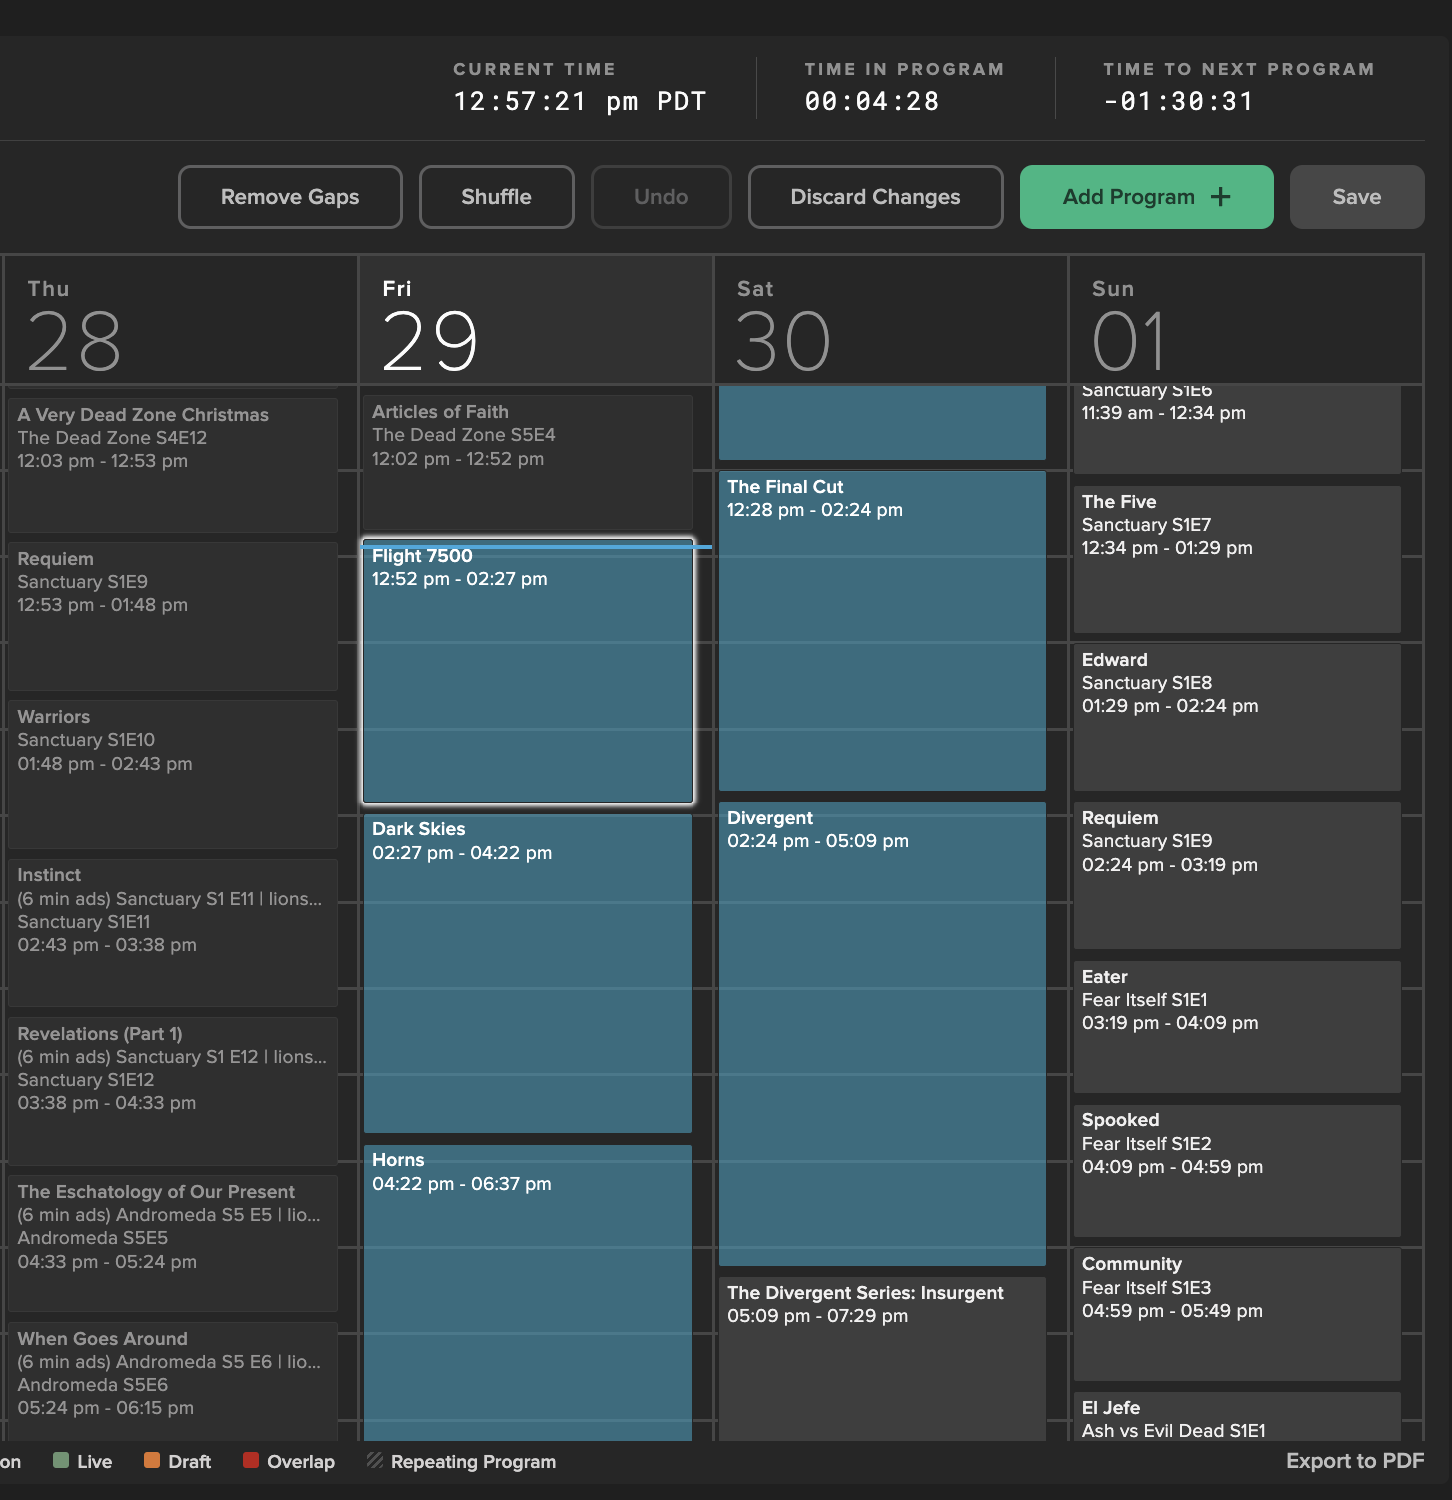
Task: Select Edward Sanctuary S1E8 on Sunday
Action: coord(1236,717)
